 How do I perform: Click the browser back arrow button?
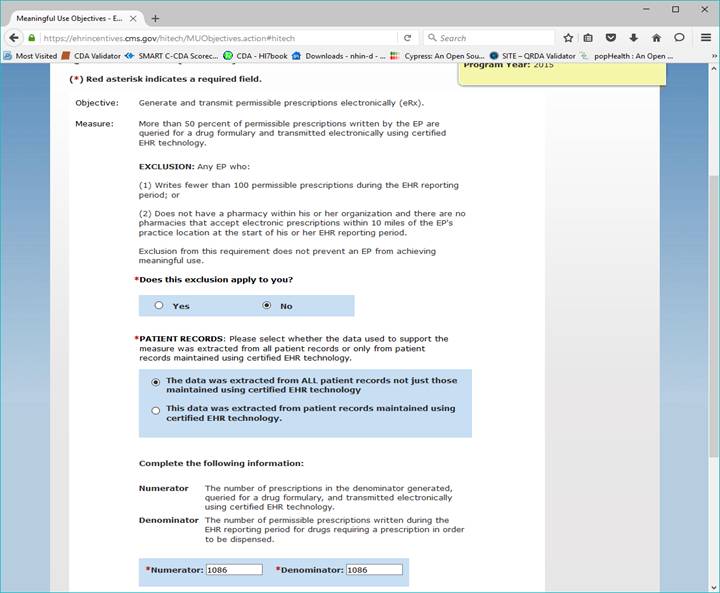point(14,38)
